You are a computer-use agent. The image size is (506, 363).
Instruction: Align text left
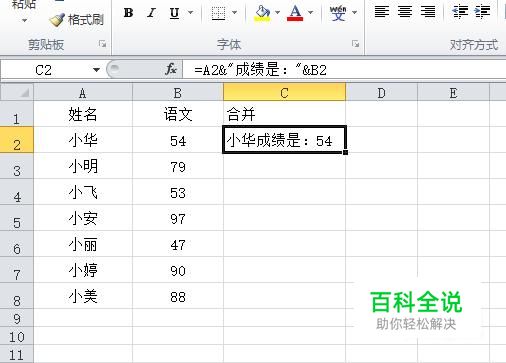(382, 12)
